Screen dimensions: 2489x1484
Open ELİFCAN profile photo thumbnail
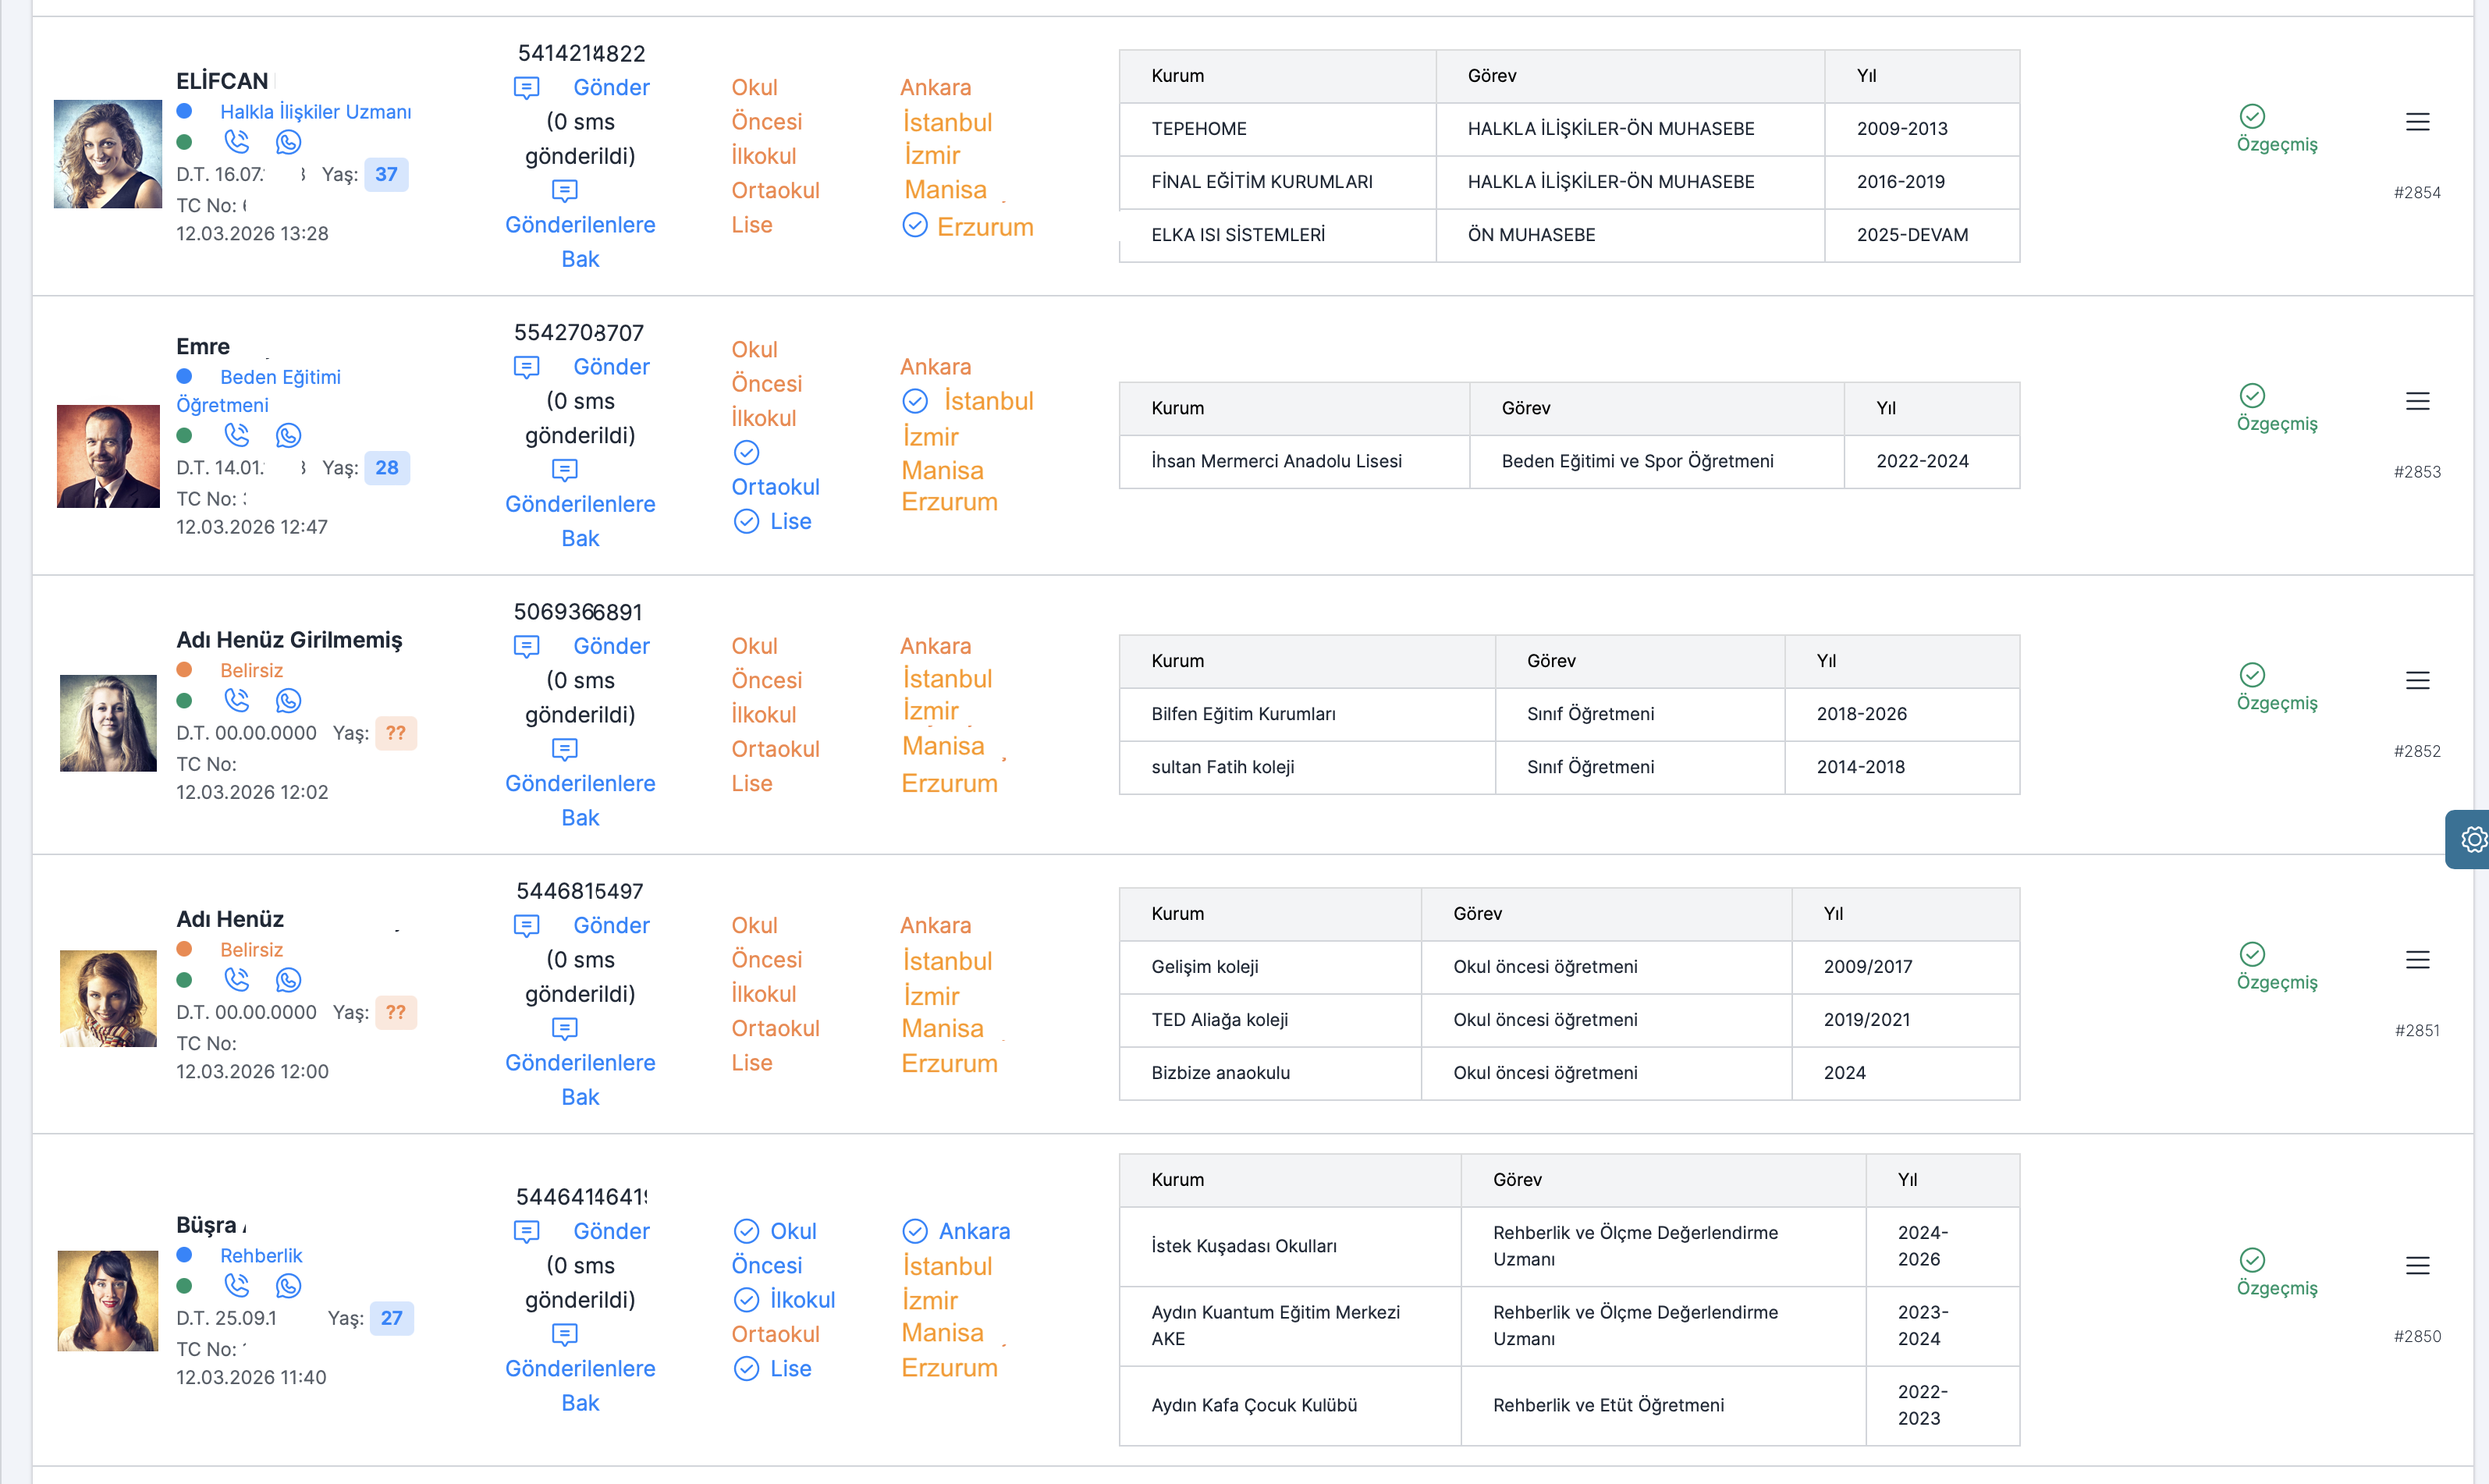click(x=108, y=154)
